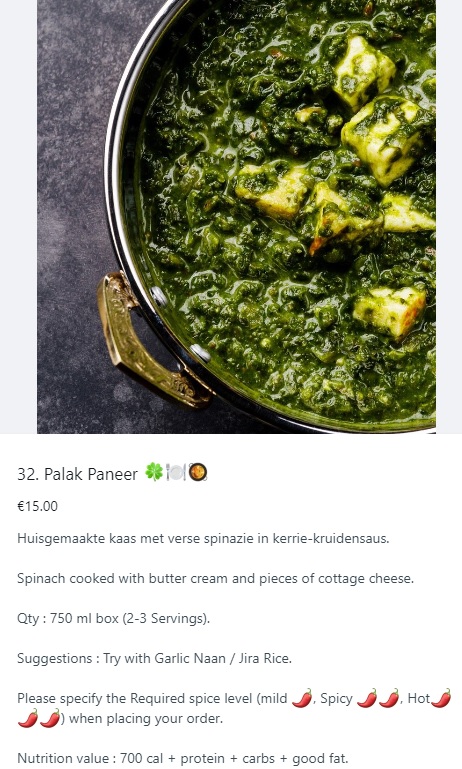Click the single chili pepper after 'mild'
Viewport: 462px width, 769px height.
[302, 698]
